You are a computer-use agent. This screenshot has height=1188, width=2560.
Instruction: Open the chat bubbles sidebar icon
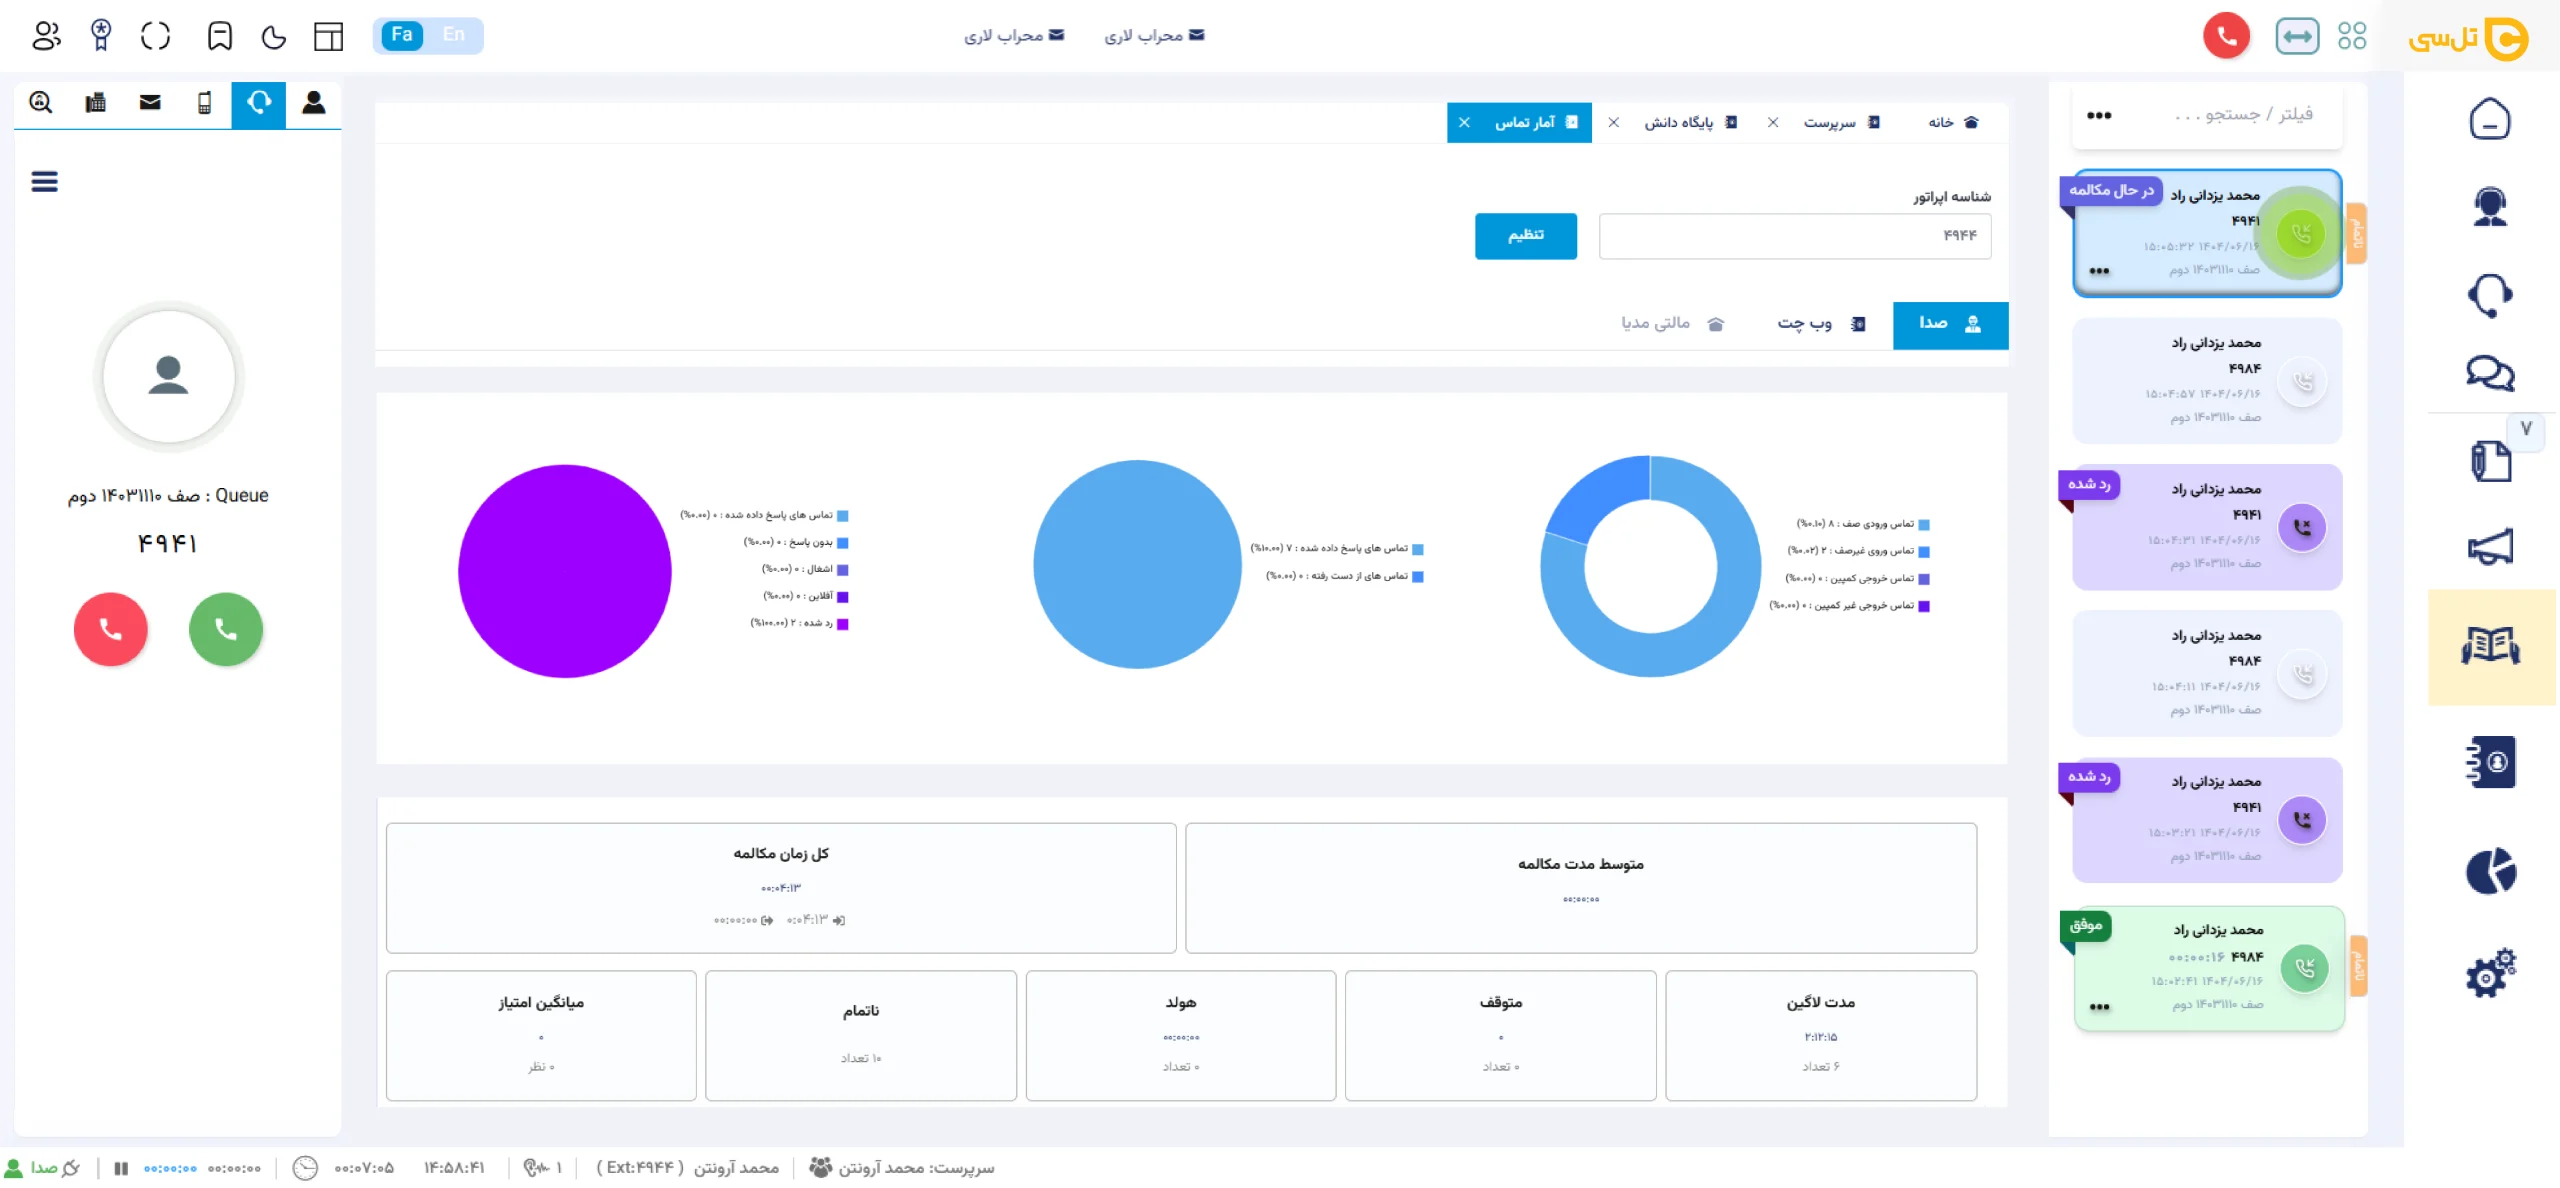click(2489, 373)
